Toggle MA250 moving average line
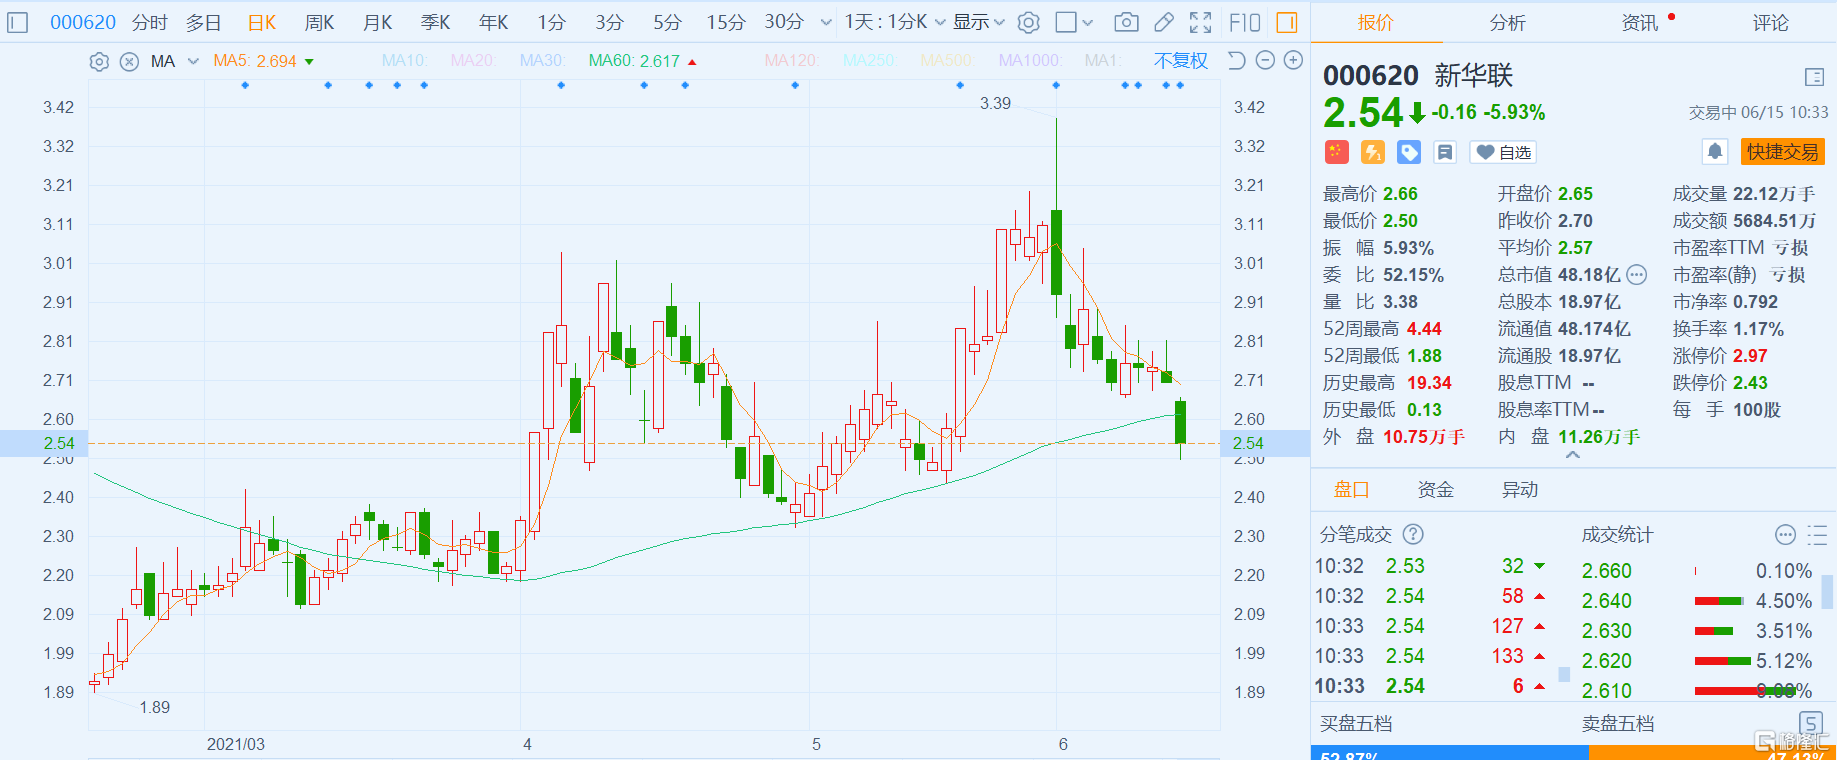The width and height of the screenshot is (1837, 760). pos(868,61)
